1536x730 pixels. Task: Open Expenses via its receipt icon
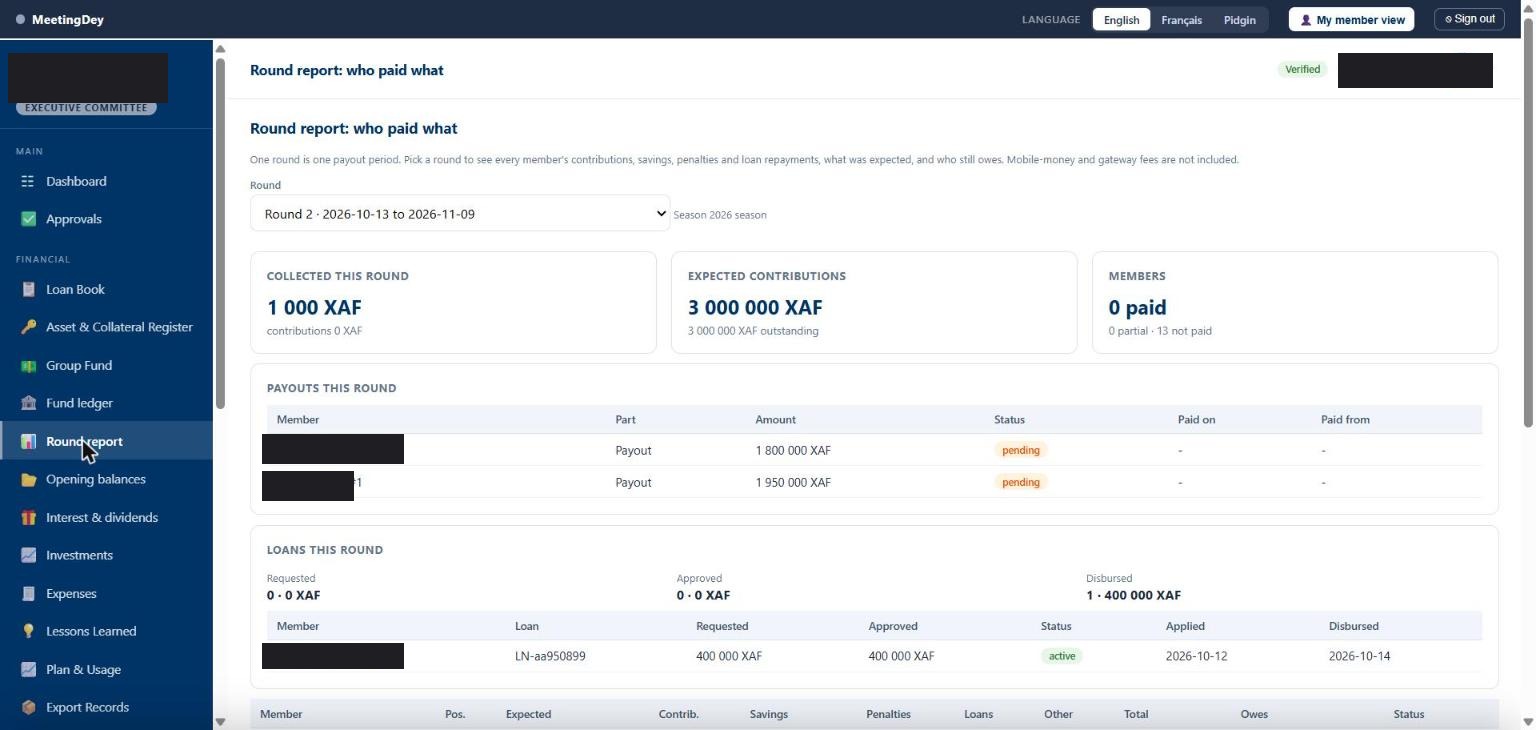click(x=28, y=593)
